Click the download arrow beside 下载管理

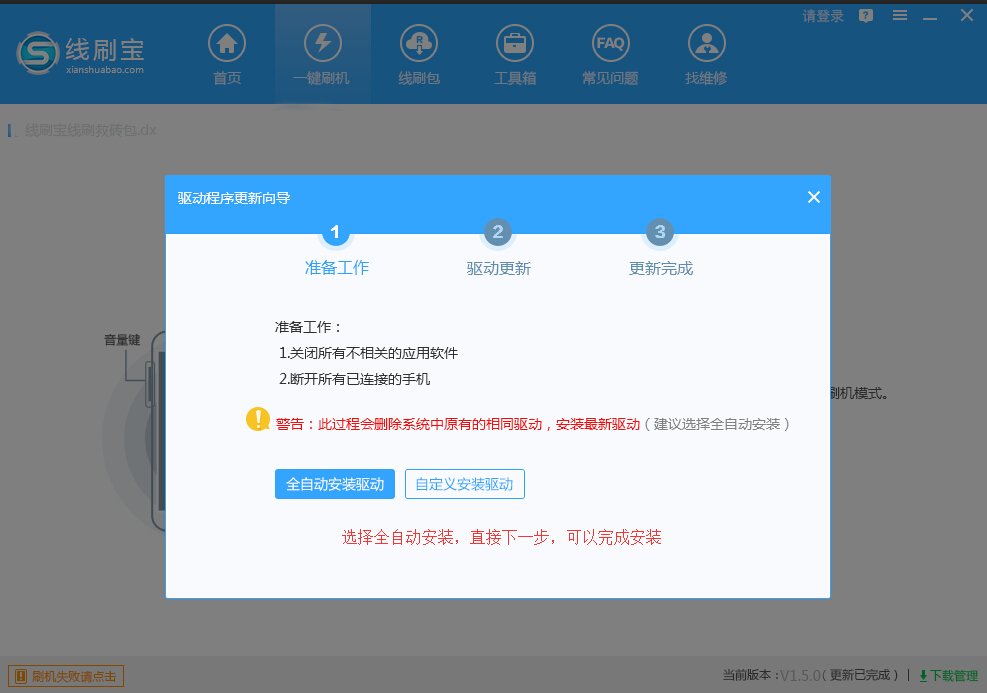click(921, 676)
